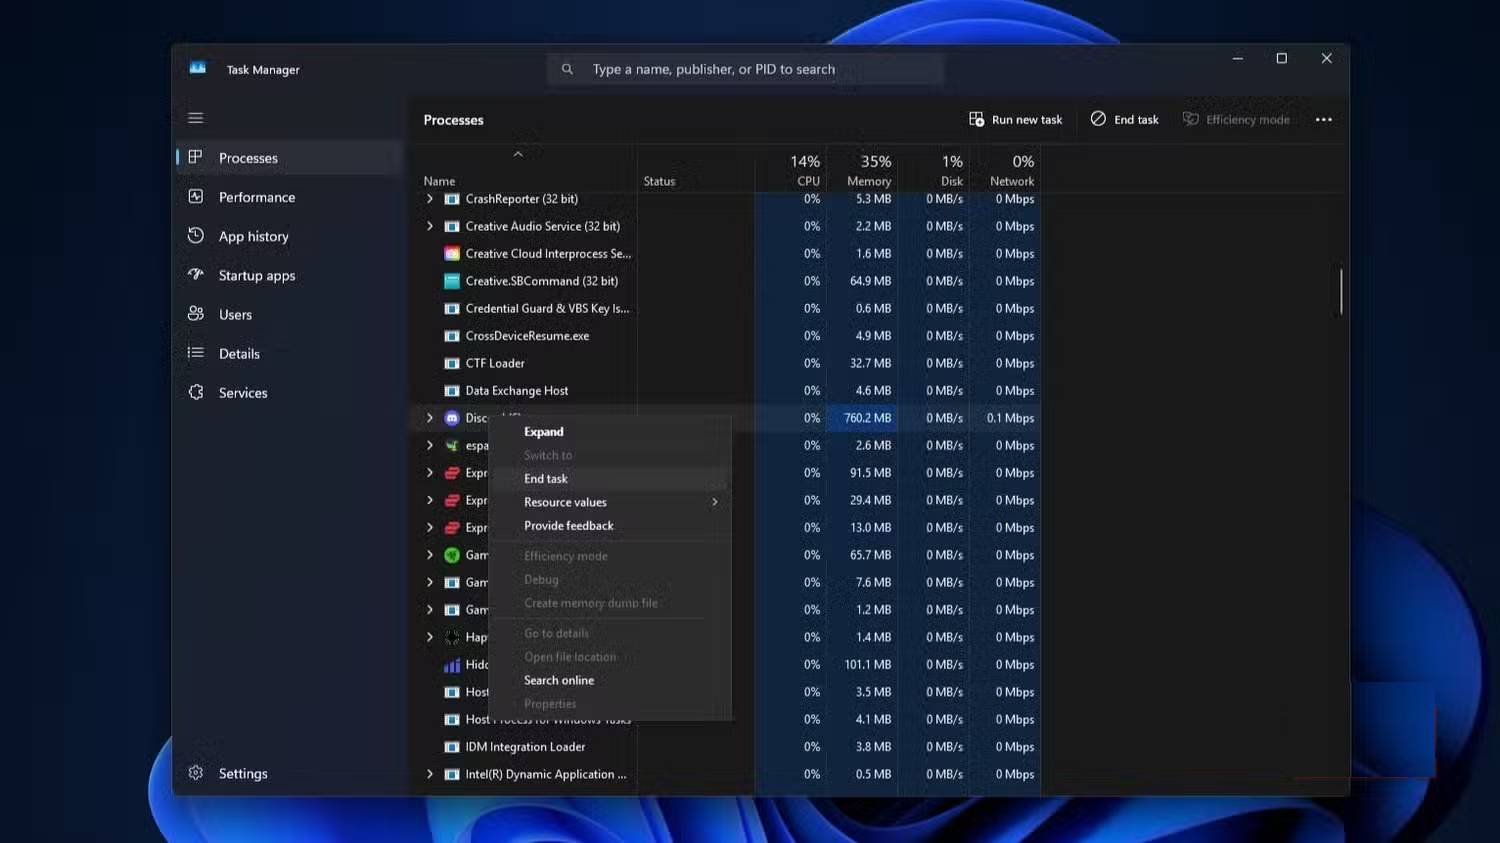Click the Credential Guard process icon
Image resolution: width=1500 pixels, height=843 pixels.
click(452, 309)
